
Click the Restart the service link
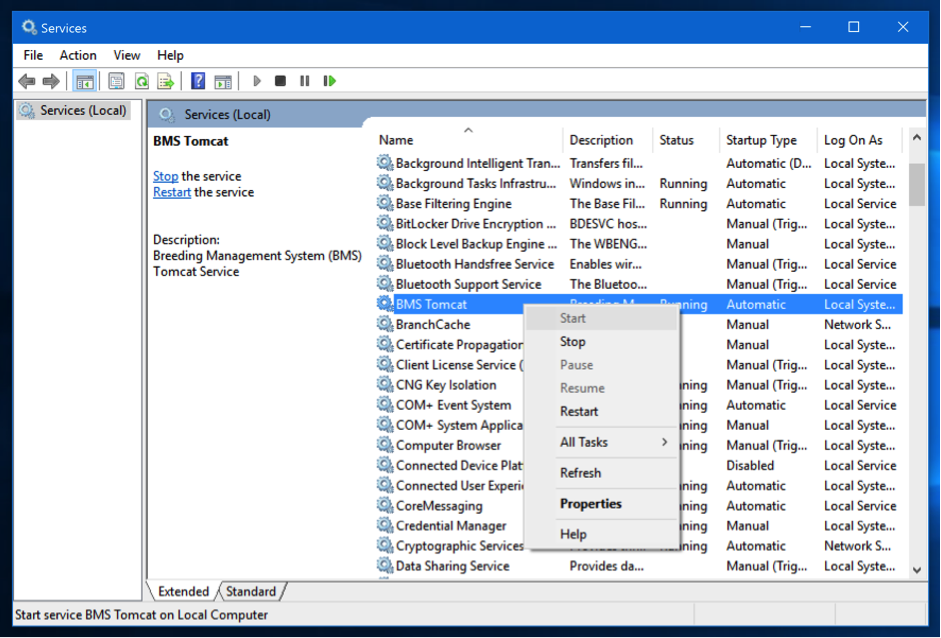click(172, 192)
